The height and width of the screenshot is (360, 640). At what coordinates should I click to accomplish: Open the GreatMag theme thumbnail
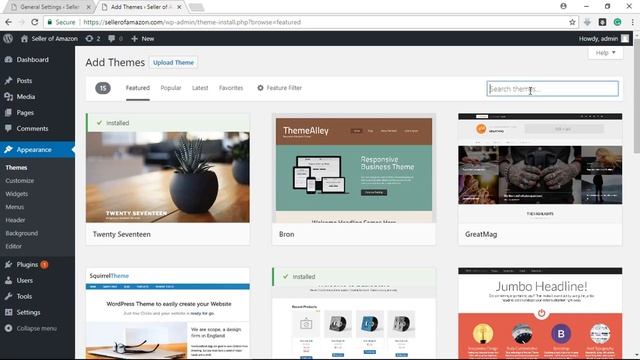540,168
